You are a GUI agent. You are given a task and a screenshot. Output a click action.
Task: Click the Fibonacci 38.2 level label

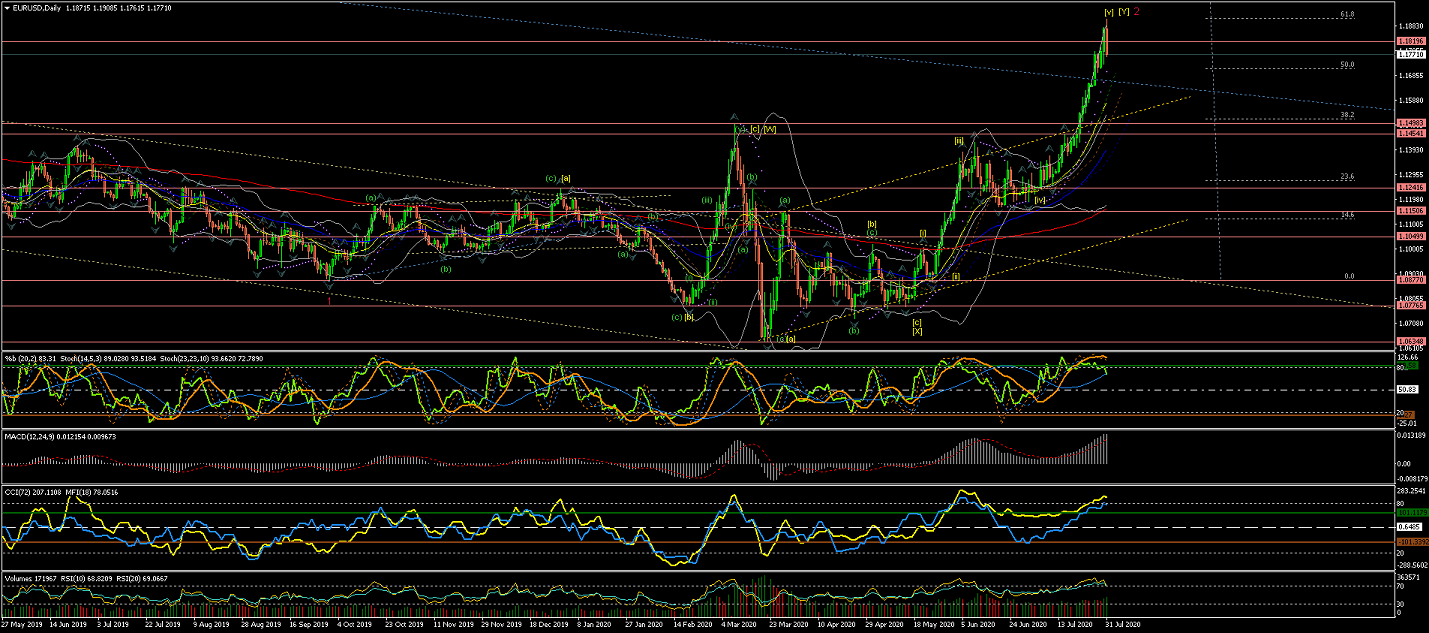pos(1347,115)
